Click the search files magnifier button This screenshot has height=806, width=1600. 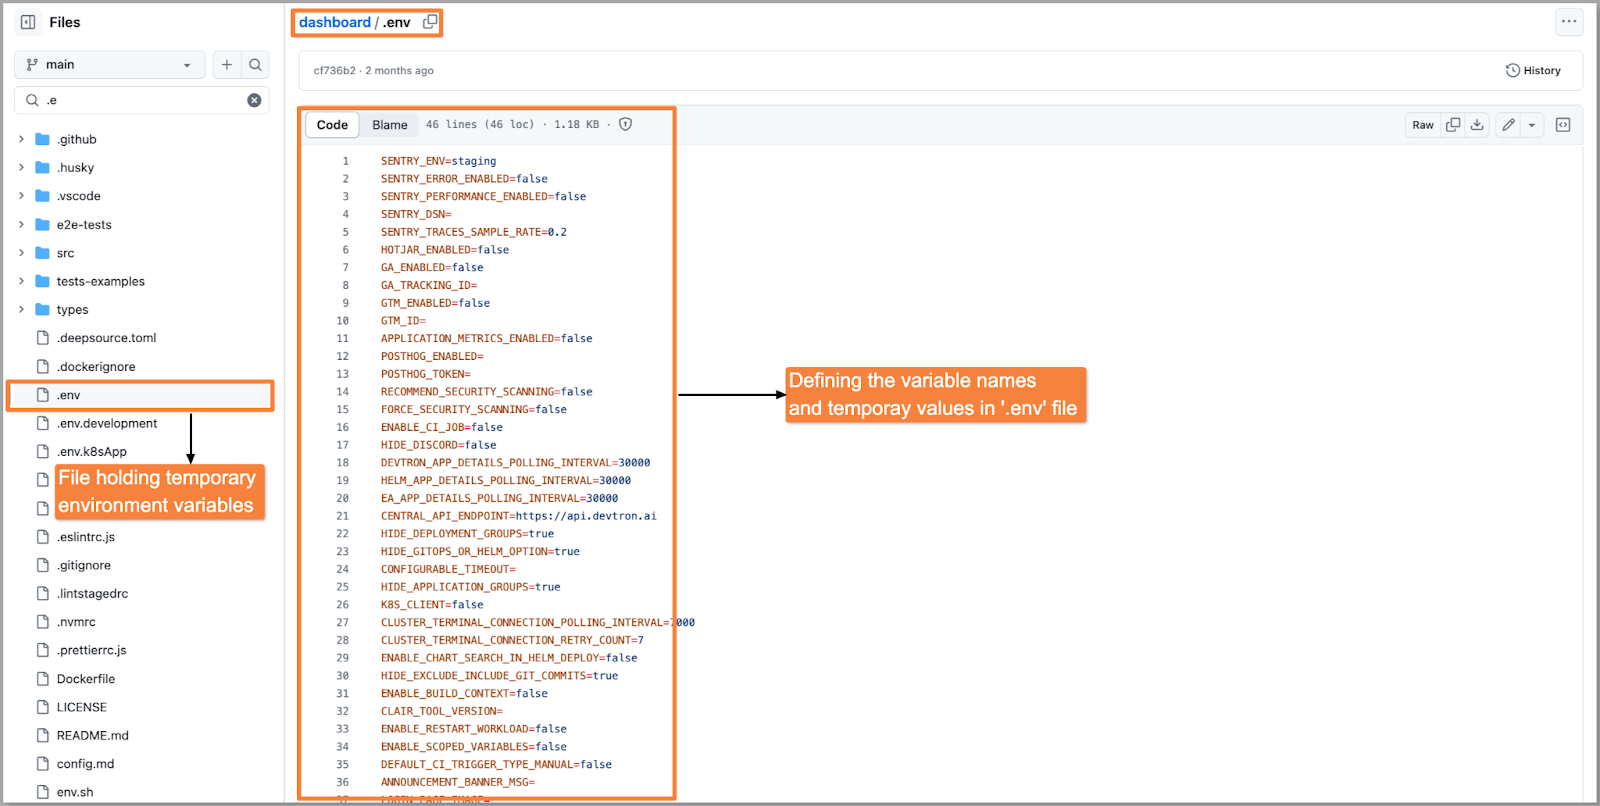coord(256,65)
